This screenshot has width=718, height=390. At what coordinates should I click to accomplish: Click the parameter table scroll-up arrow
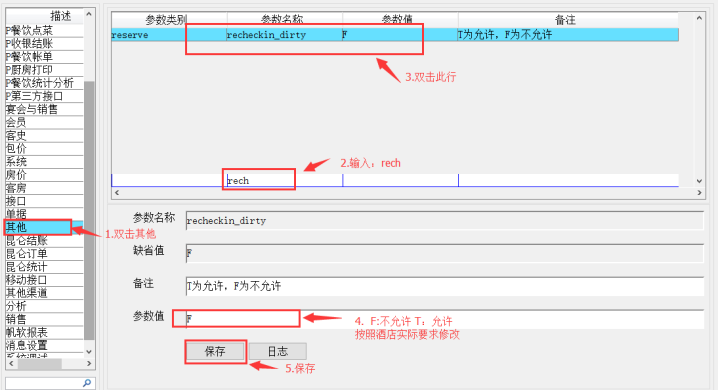click(x=699, y=18)
